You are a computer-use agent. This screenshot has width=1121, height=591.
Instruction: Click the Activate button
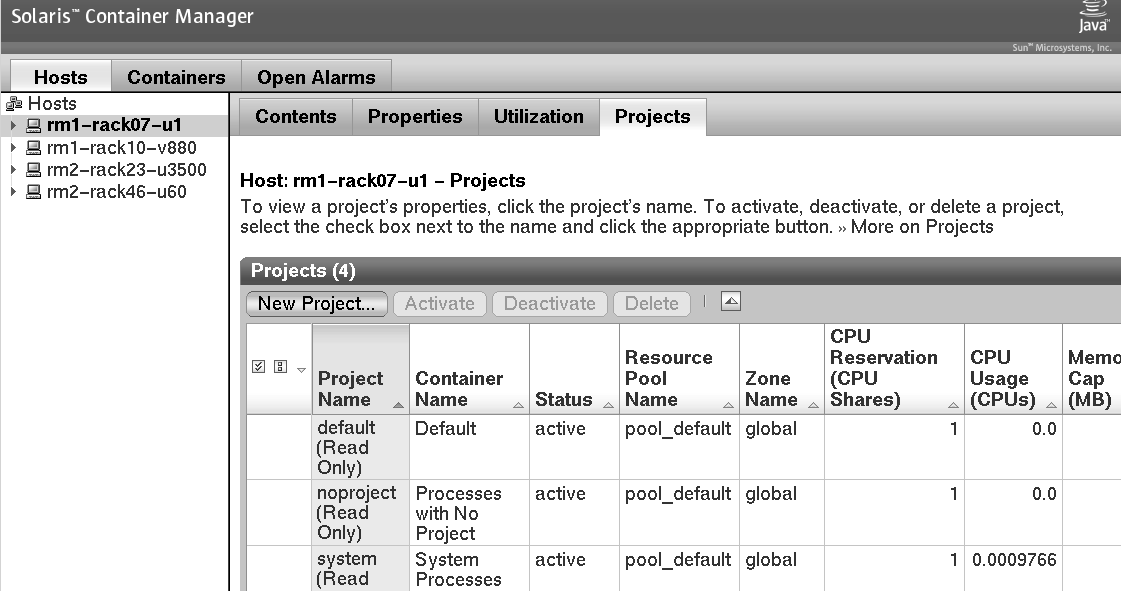pos(440,304)
